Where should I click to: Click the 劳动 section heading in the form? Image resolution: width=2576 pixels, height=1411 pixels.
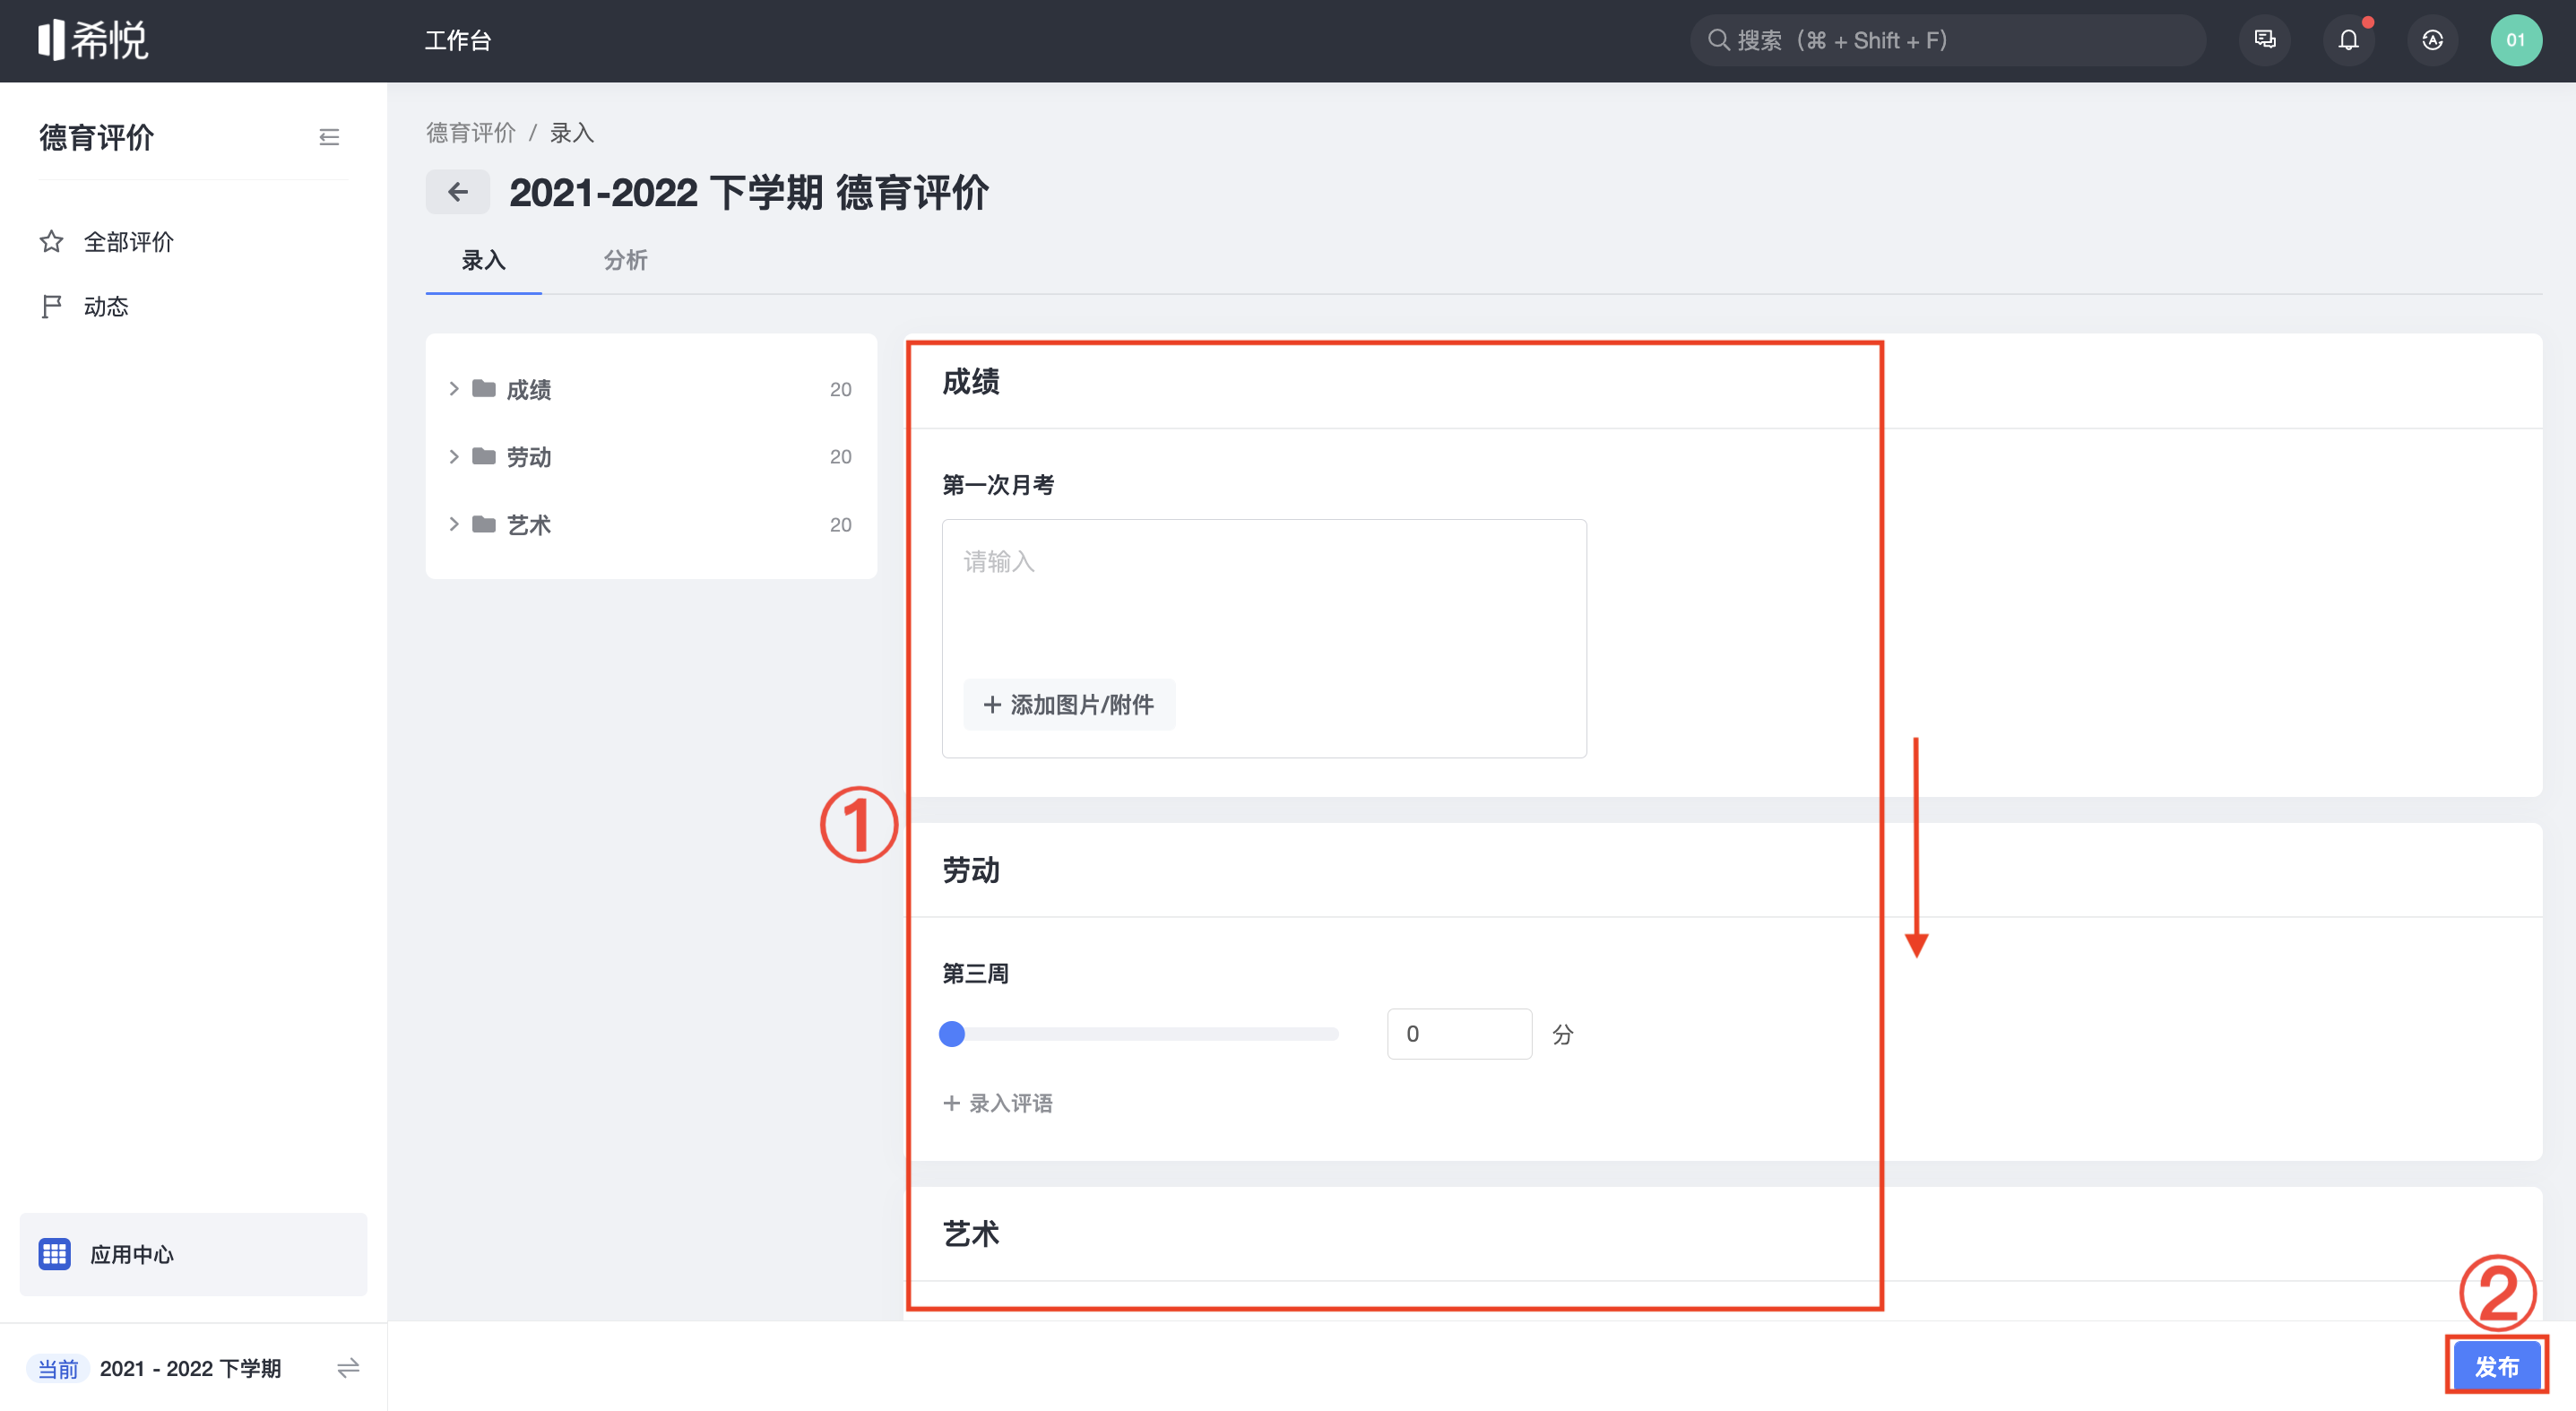(971, 869)
